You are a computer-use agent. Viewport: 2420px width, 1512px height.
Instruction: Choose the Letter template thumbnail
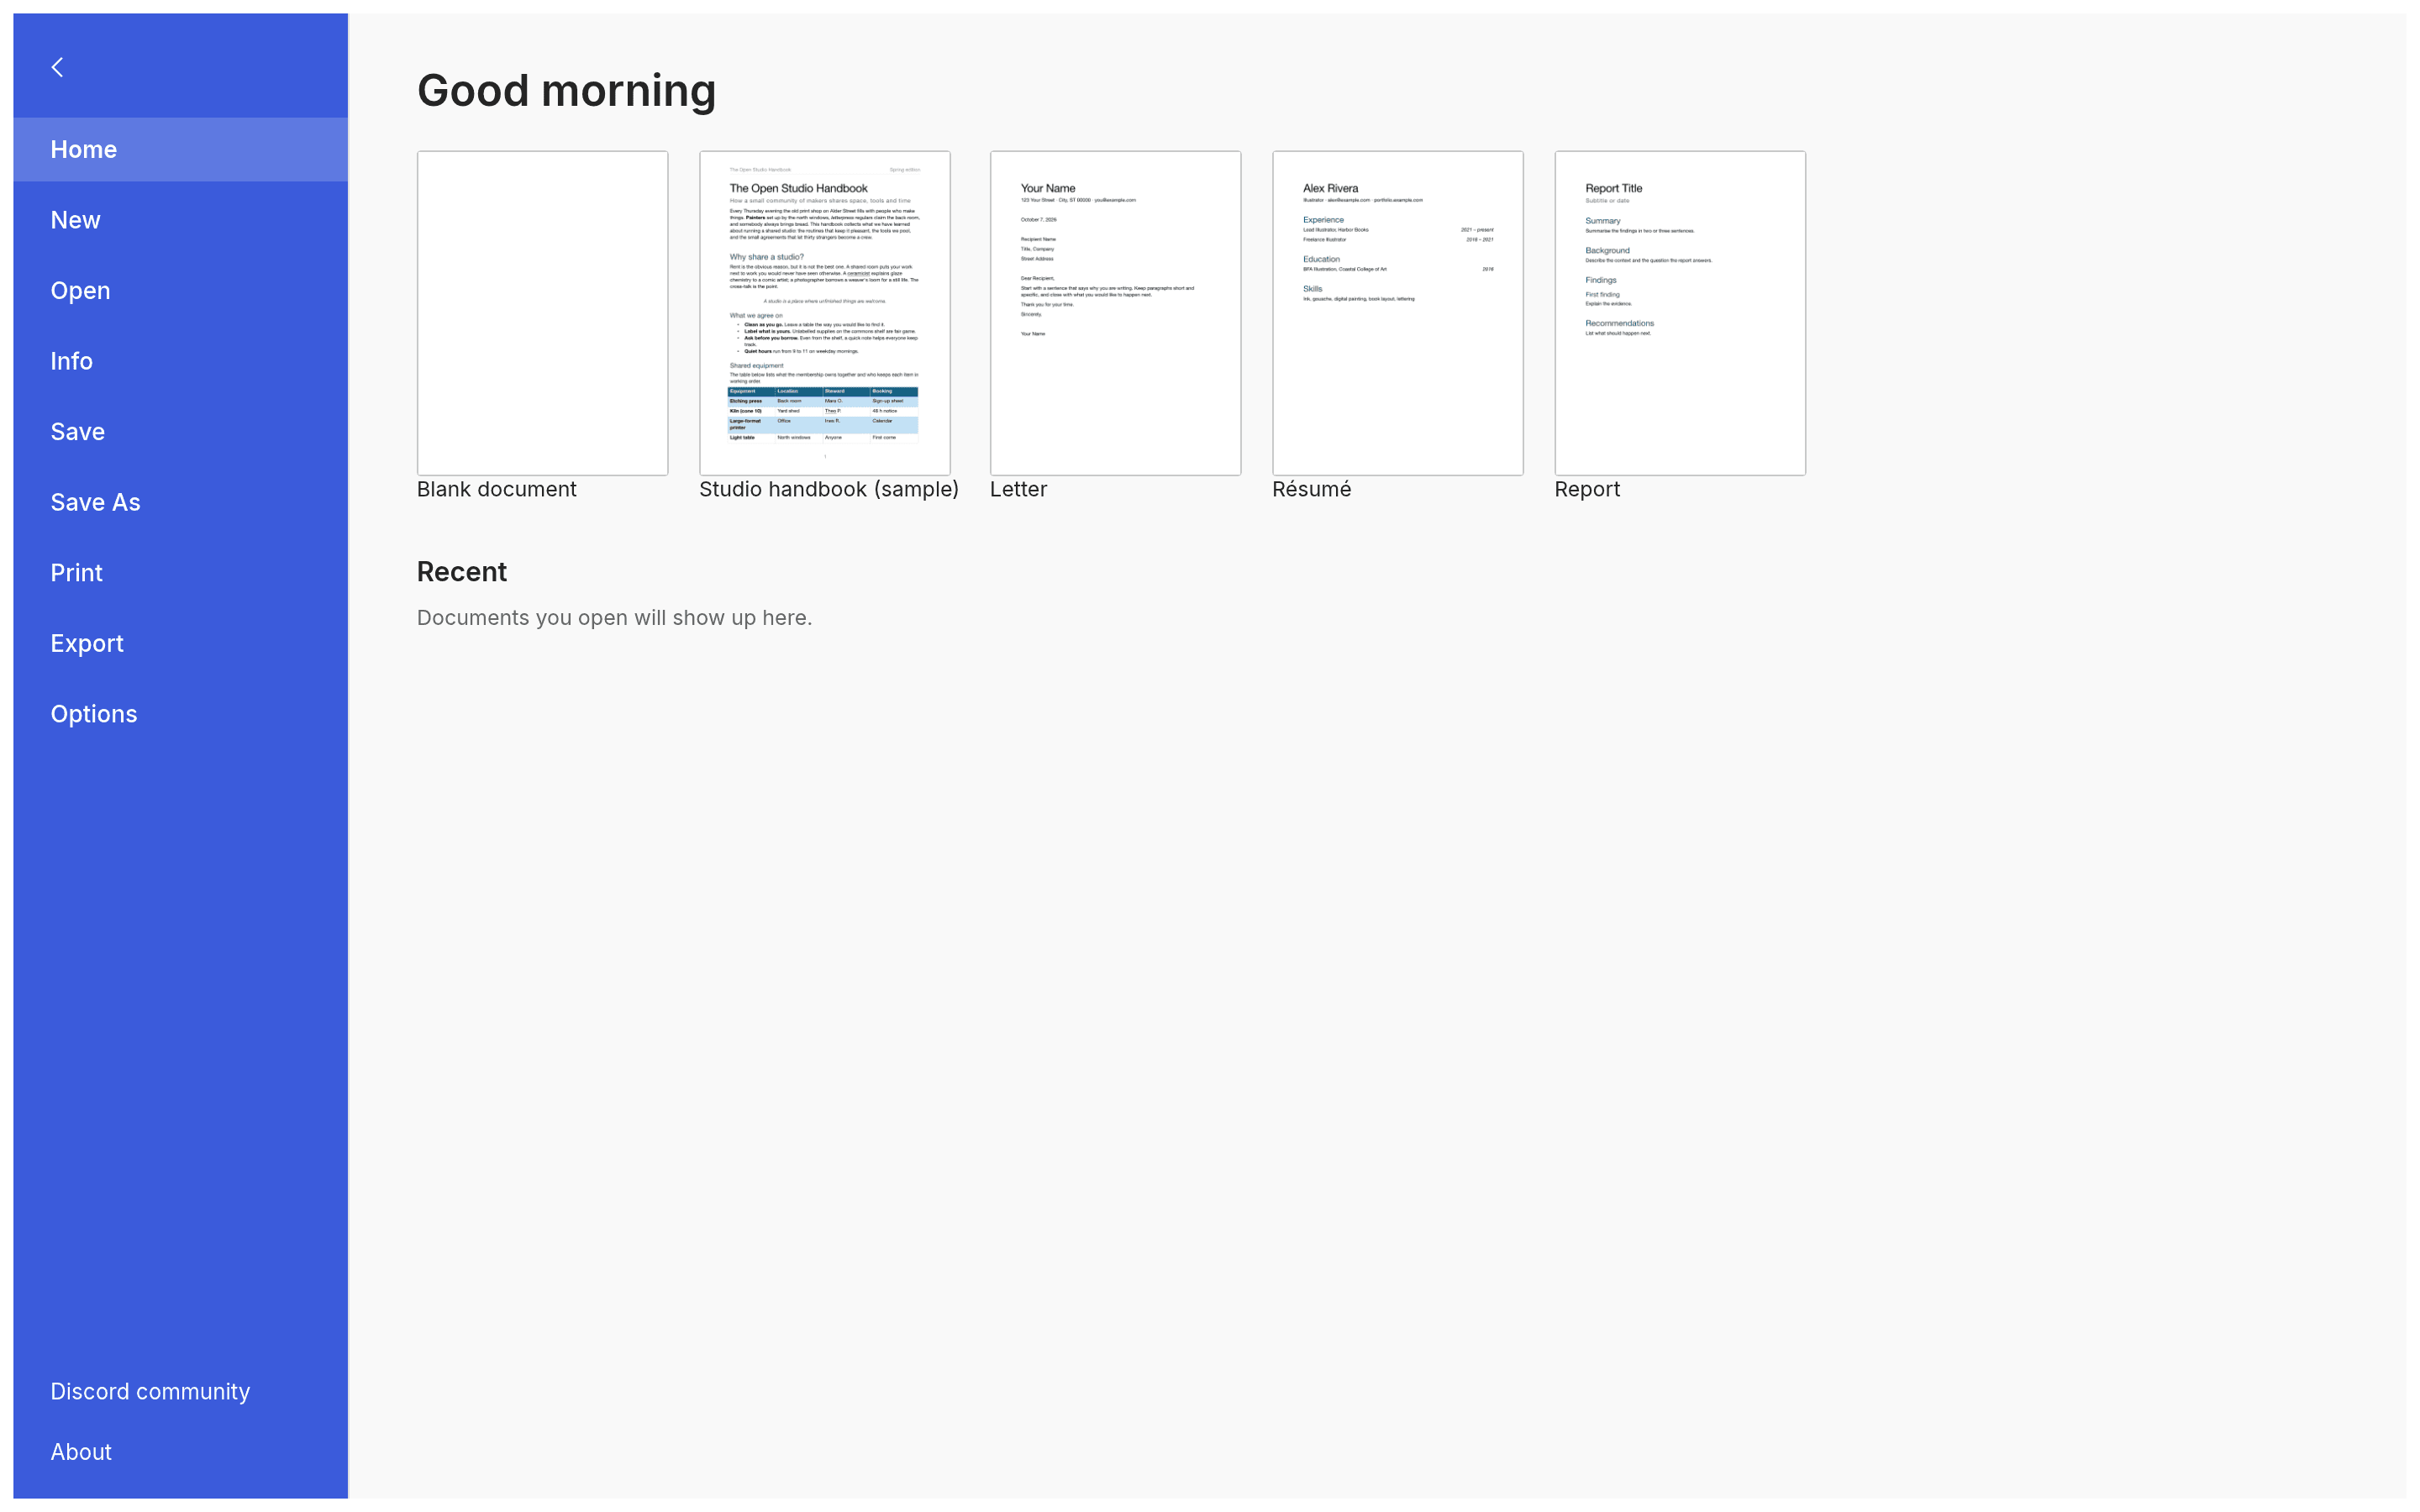point(1115,313)
